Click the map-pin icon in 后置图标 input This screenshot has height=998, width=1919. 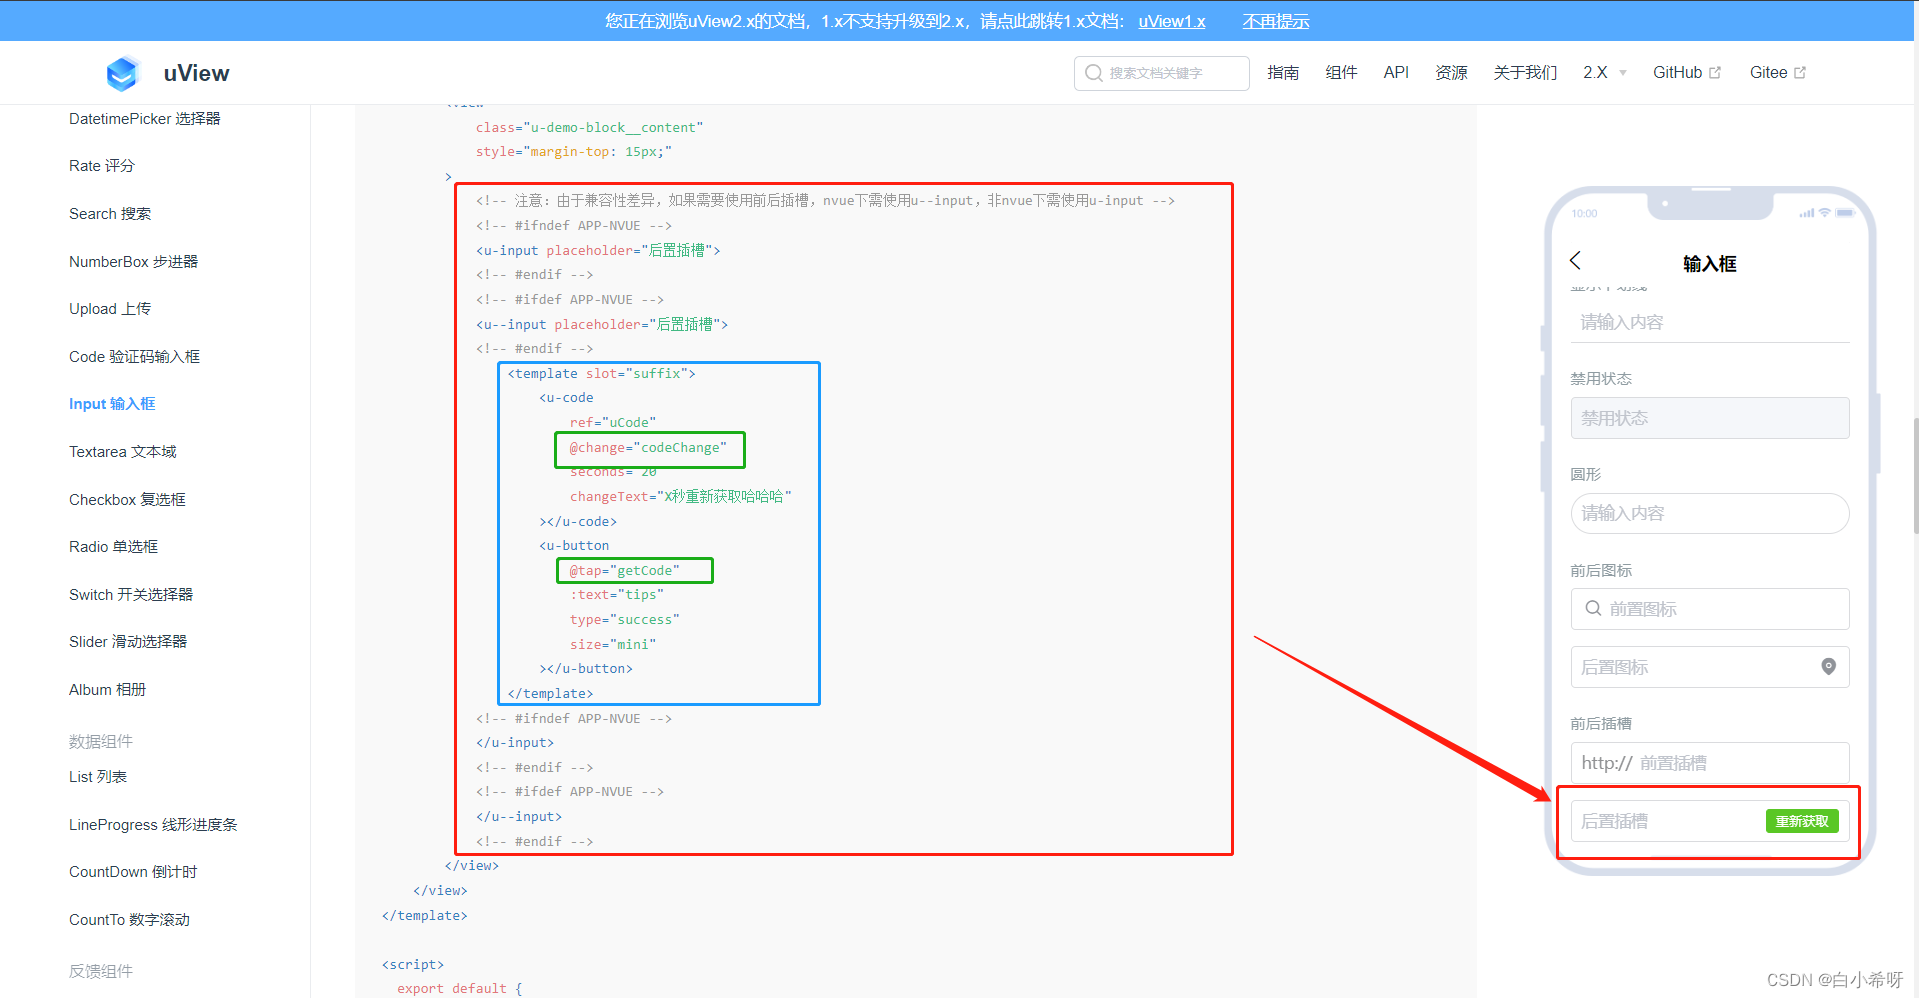(x=1829, y=666)
